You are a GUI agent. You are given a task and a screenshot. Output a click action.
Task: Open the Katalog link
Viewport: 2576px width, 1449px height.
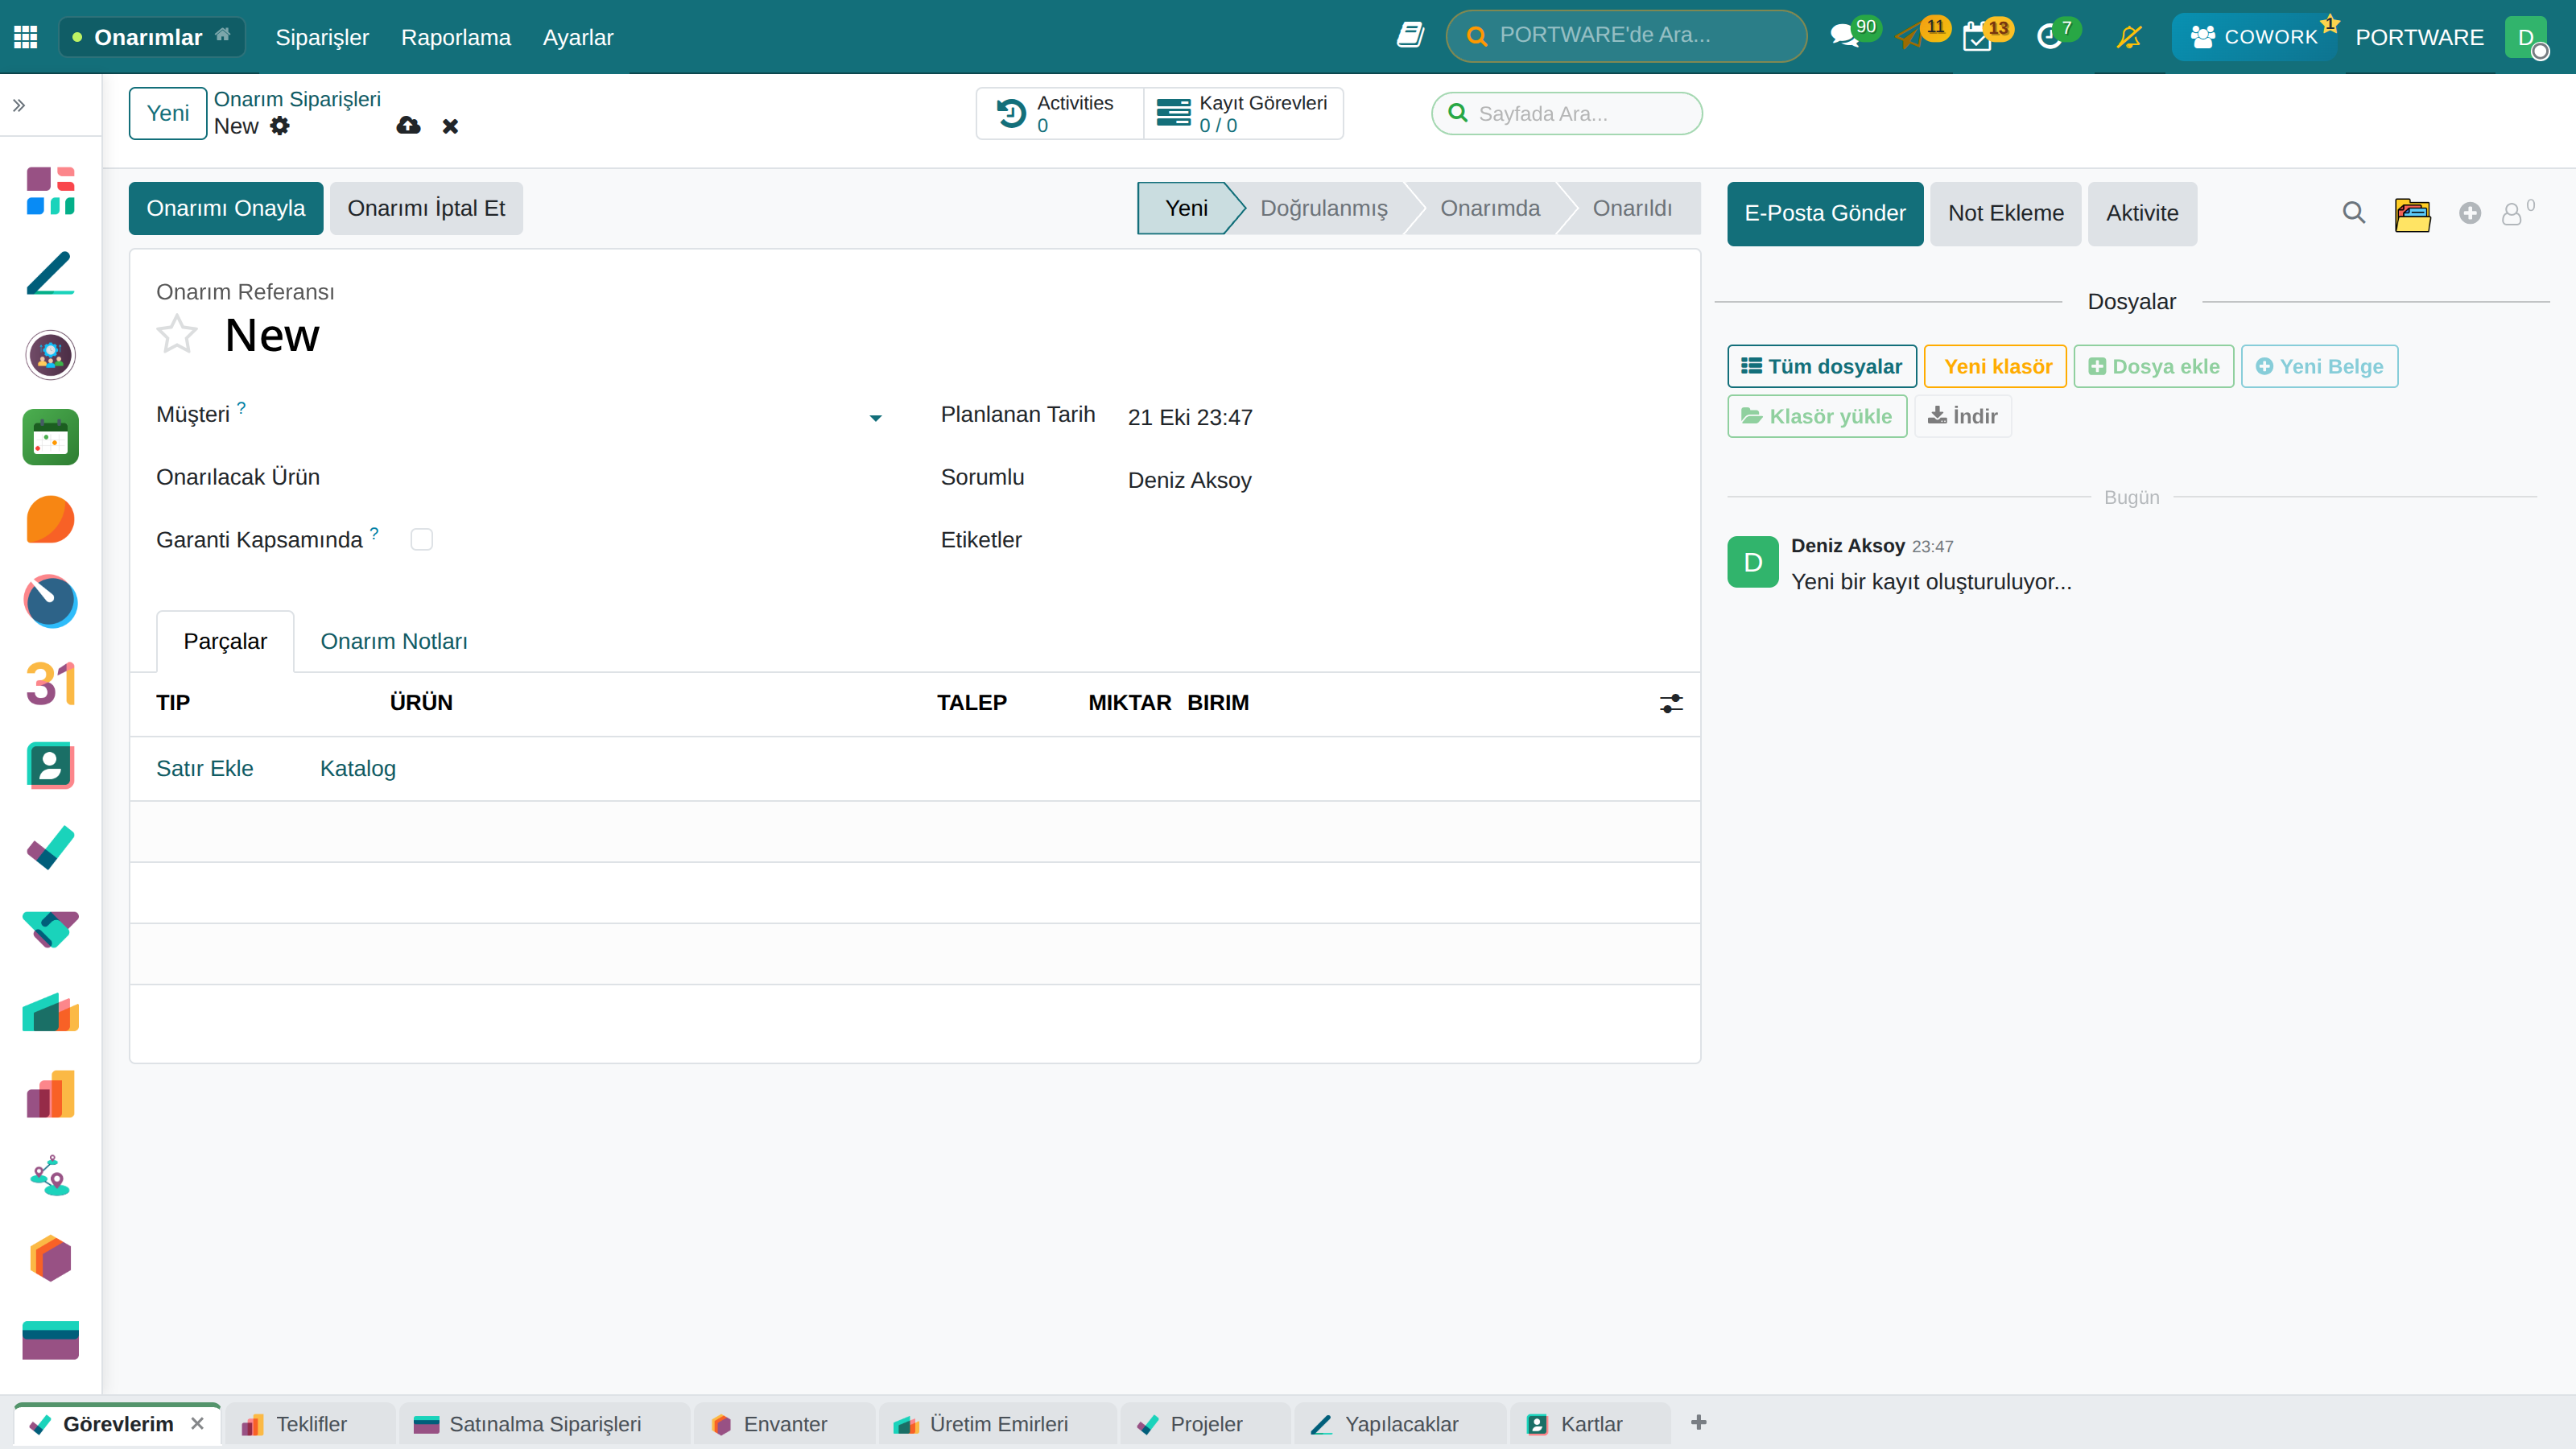coord(358,769)
